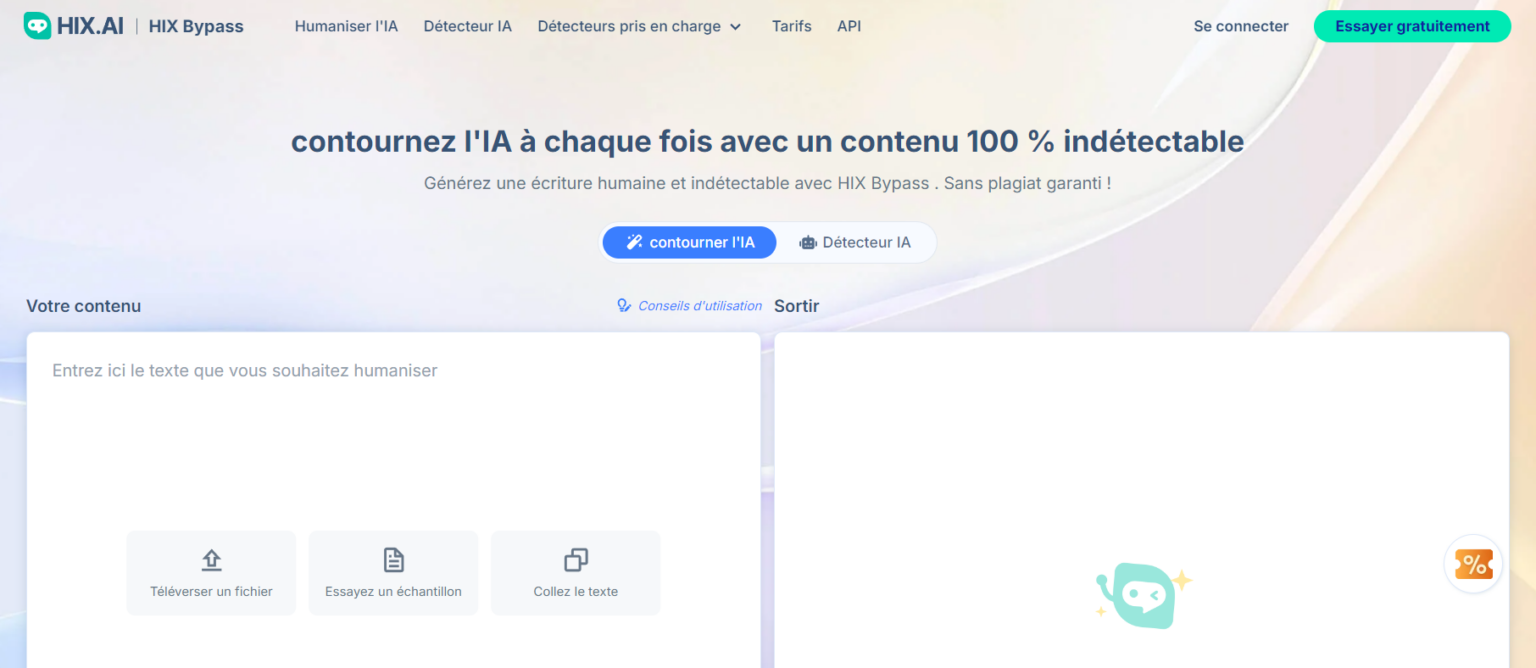The height and width of the screenshot is (668, 1536).
Task: Switch to the Détecteur IA robot tab
Action: pyautogui.click(x=855, y=242)
